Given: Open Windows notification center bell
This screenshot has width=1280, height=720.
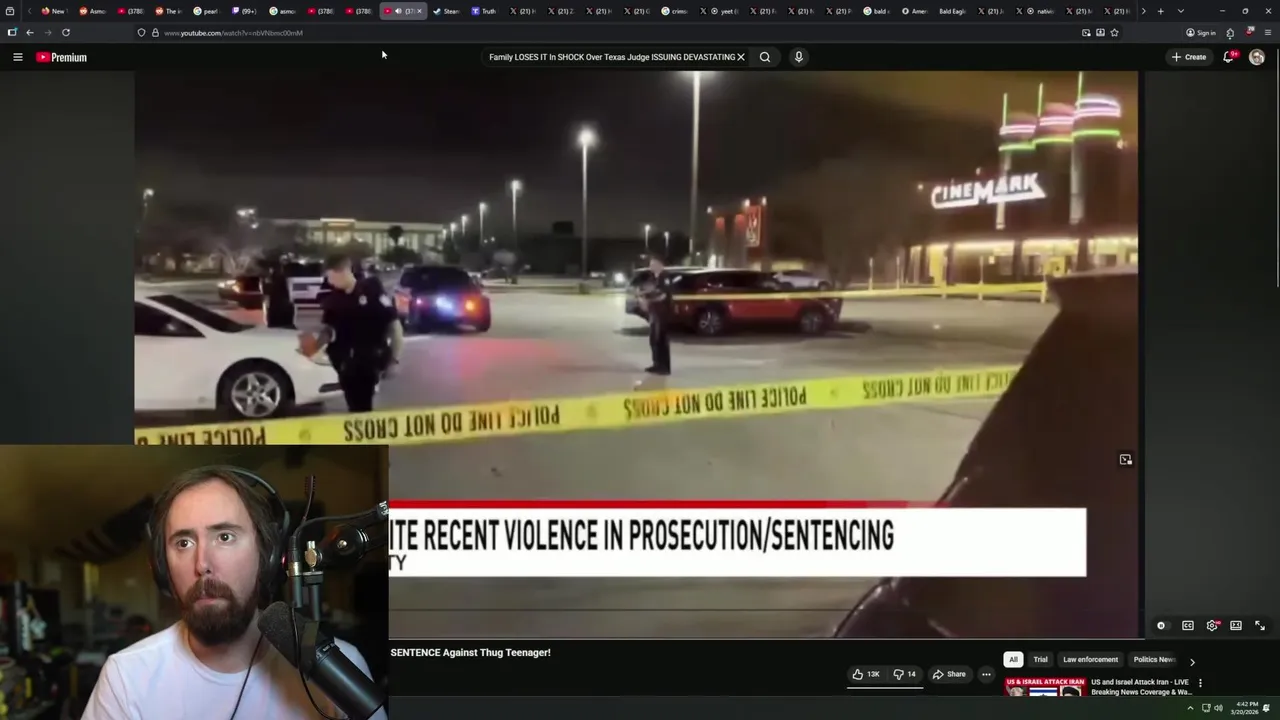Looking at the screenshot, I should point(1267,708).
